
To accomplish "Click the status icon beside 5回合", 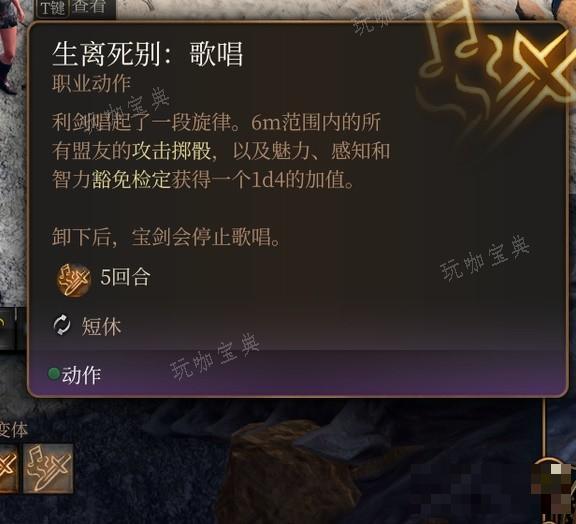I will click(x=73, y=280).
